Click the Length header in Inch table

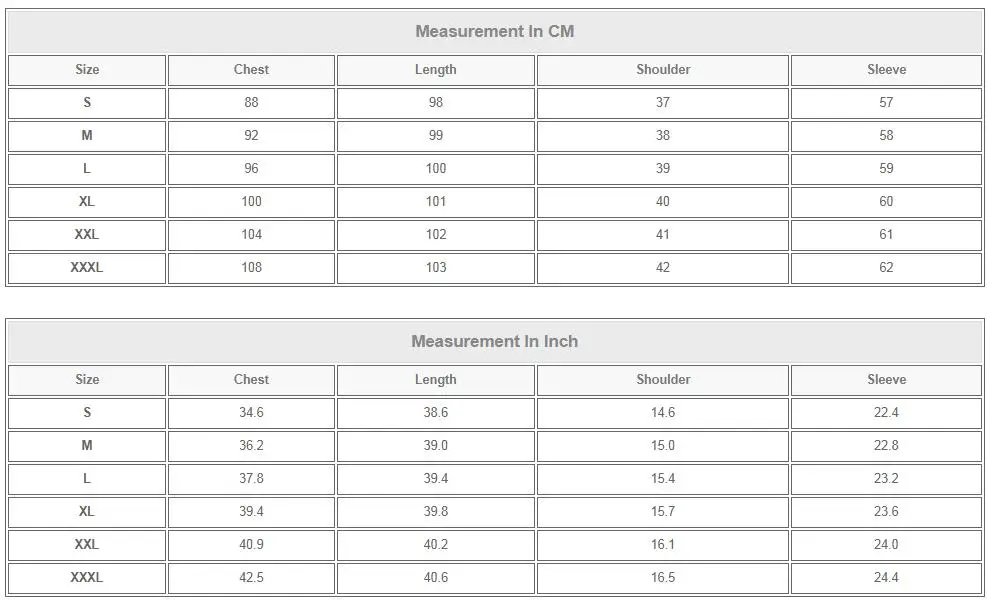click(436, 380)
